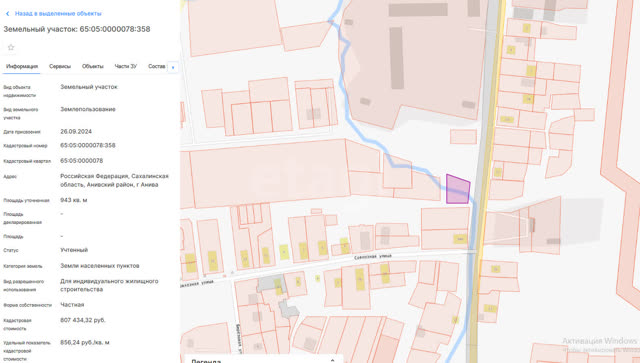Click the cadastral number value 65:05:0000078:358
Screen dimensions: 640x363
(88, 145)
